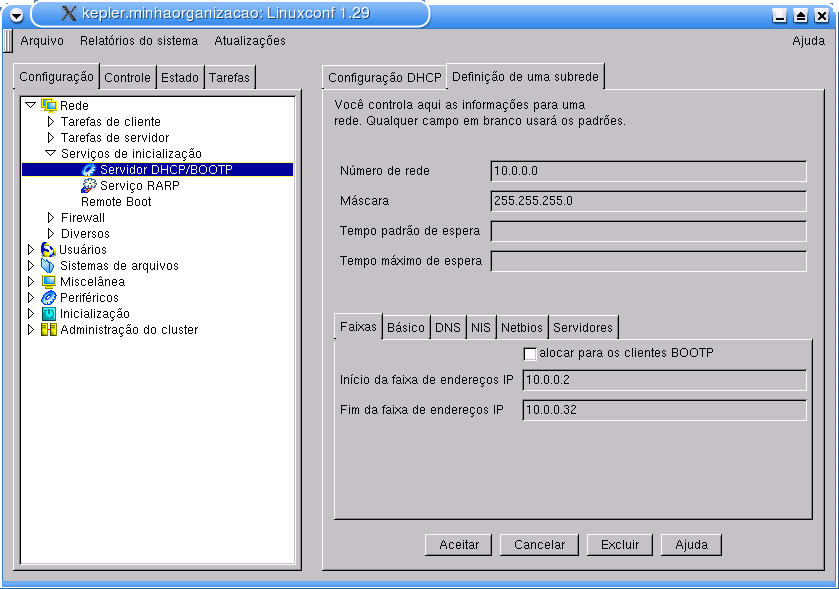Click the Servidor DHCP/BOOTP gear icon
The height and width of the screenshot is (589, 839).
click(89, 170)
